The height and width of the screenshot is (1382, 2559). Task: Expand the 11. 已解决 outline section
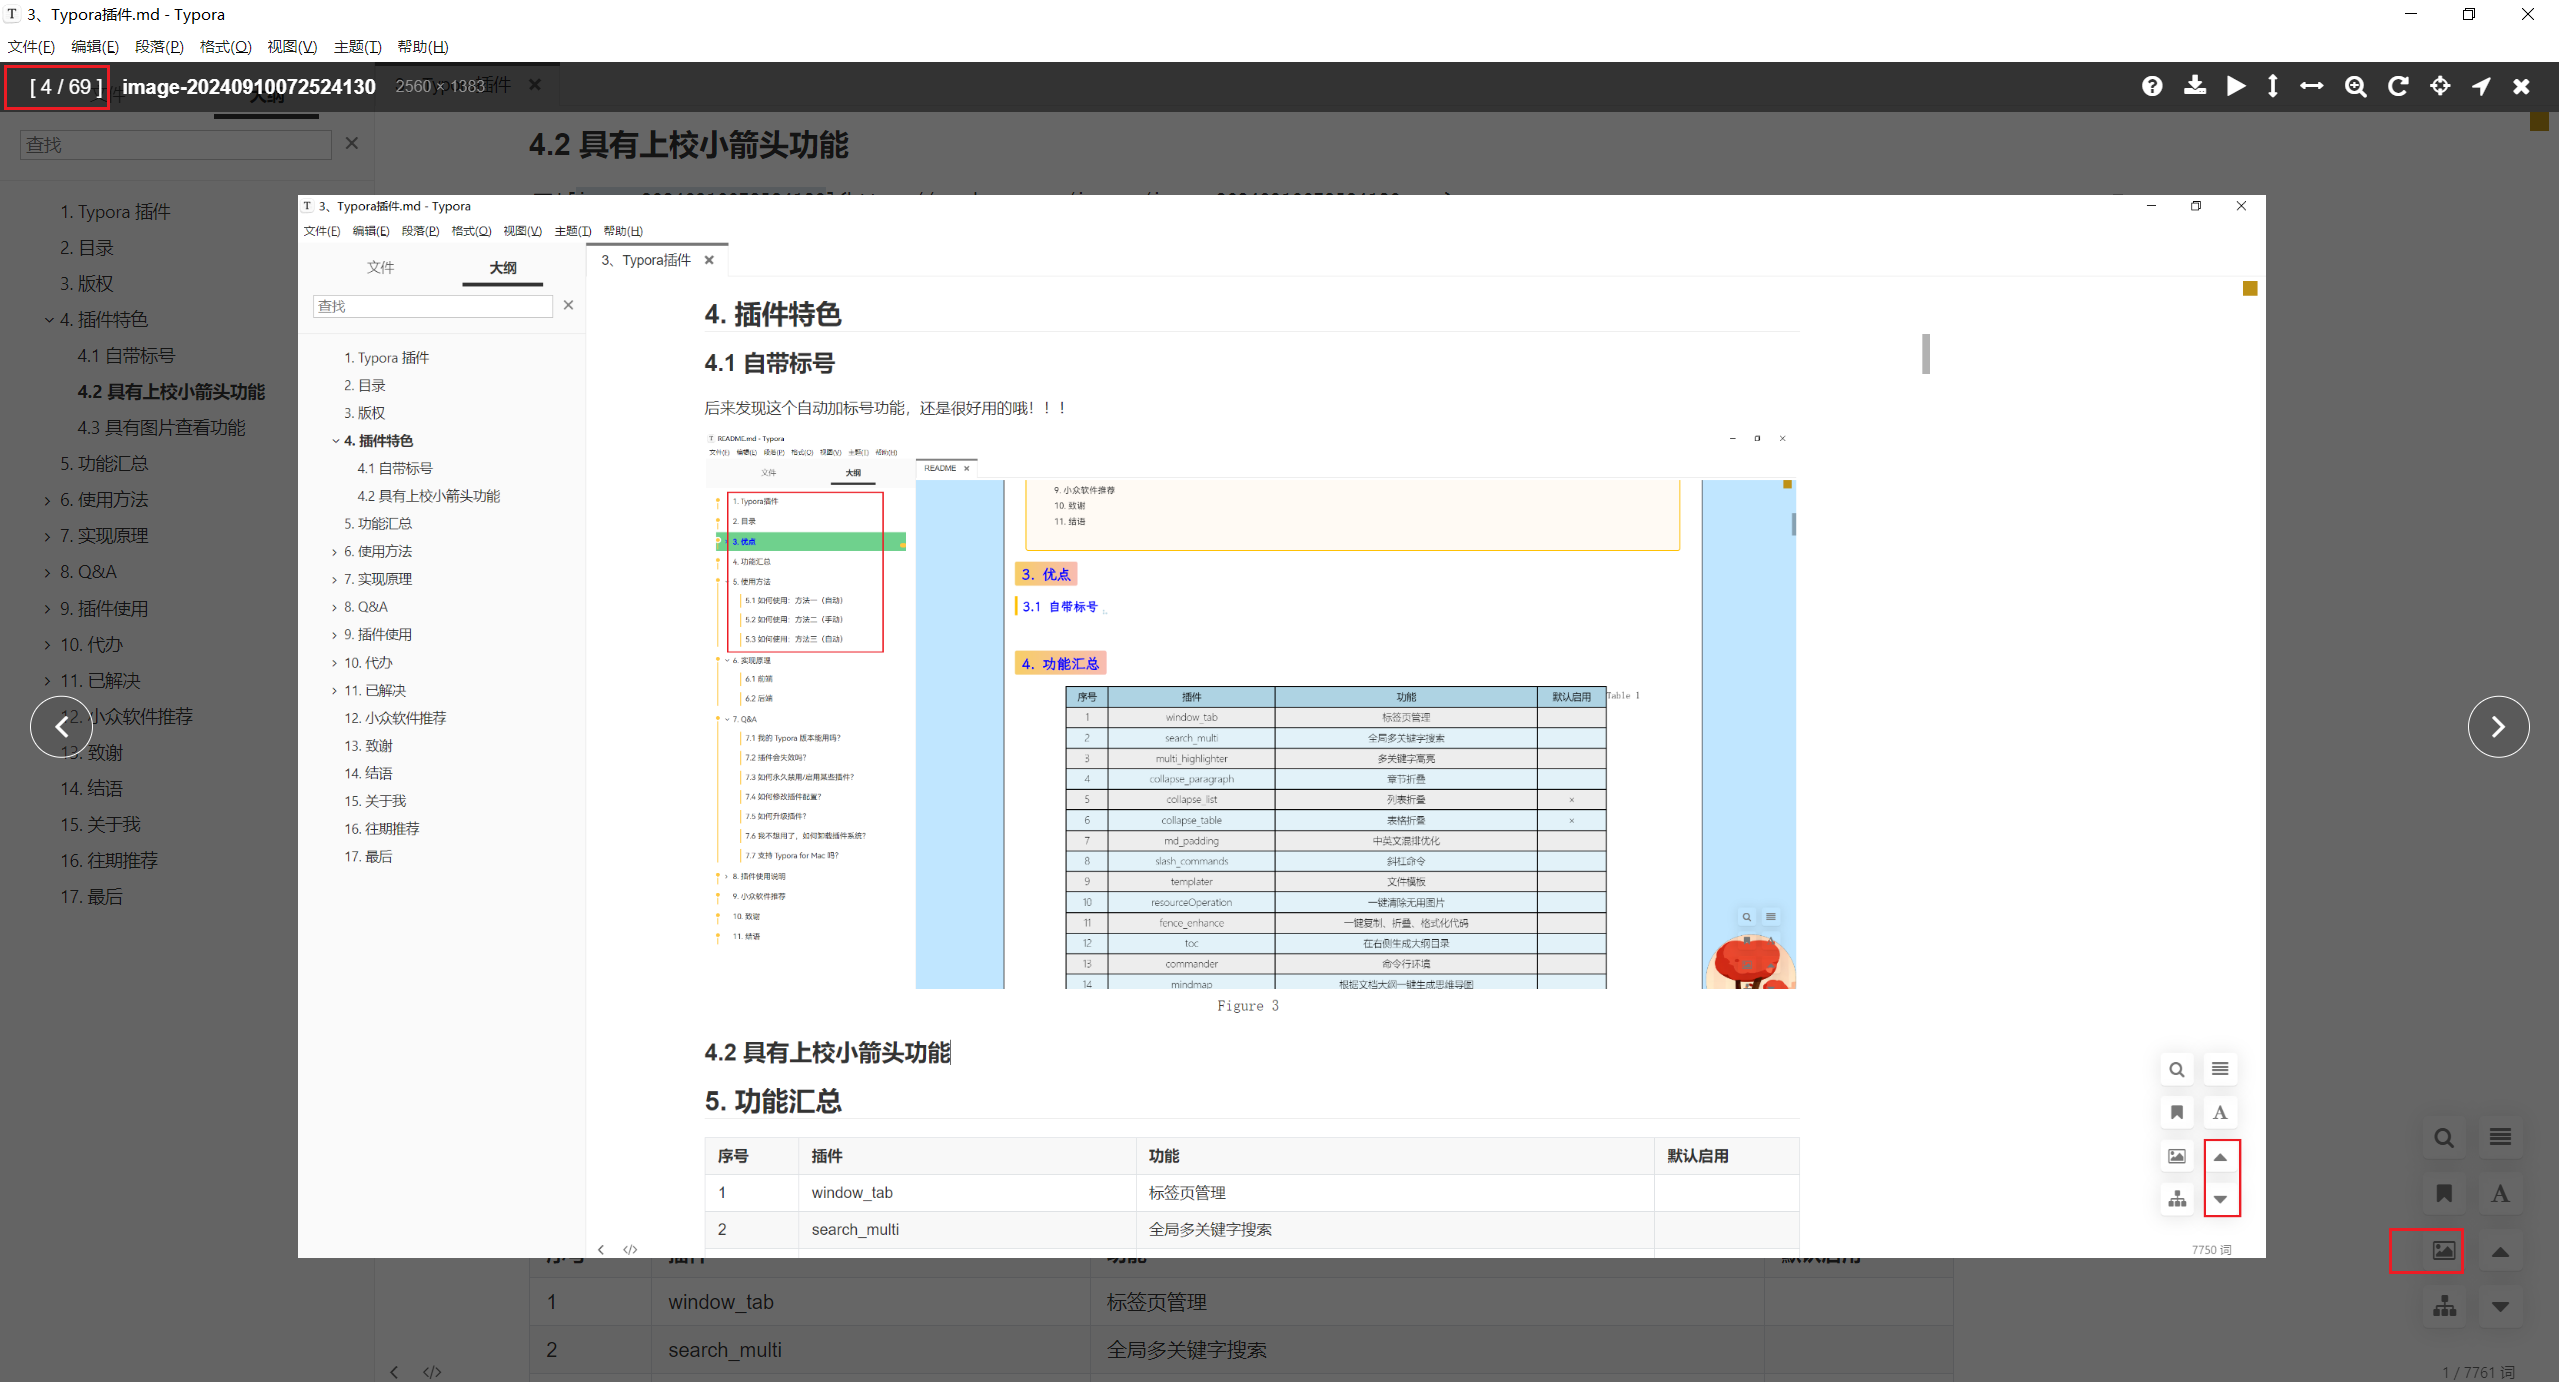[x=48, y=681]
